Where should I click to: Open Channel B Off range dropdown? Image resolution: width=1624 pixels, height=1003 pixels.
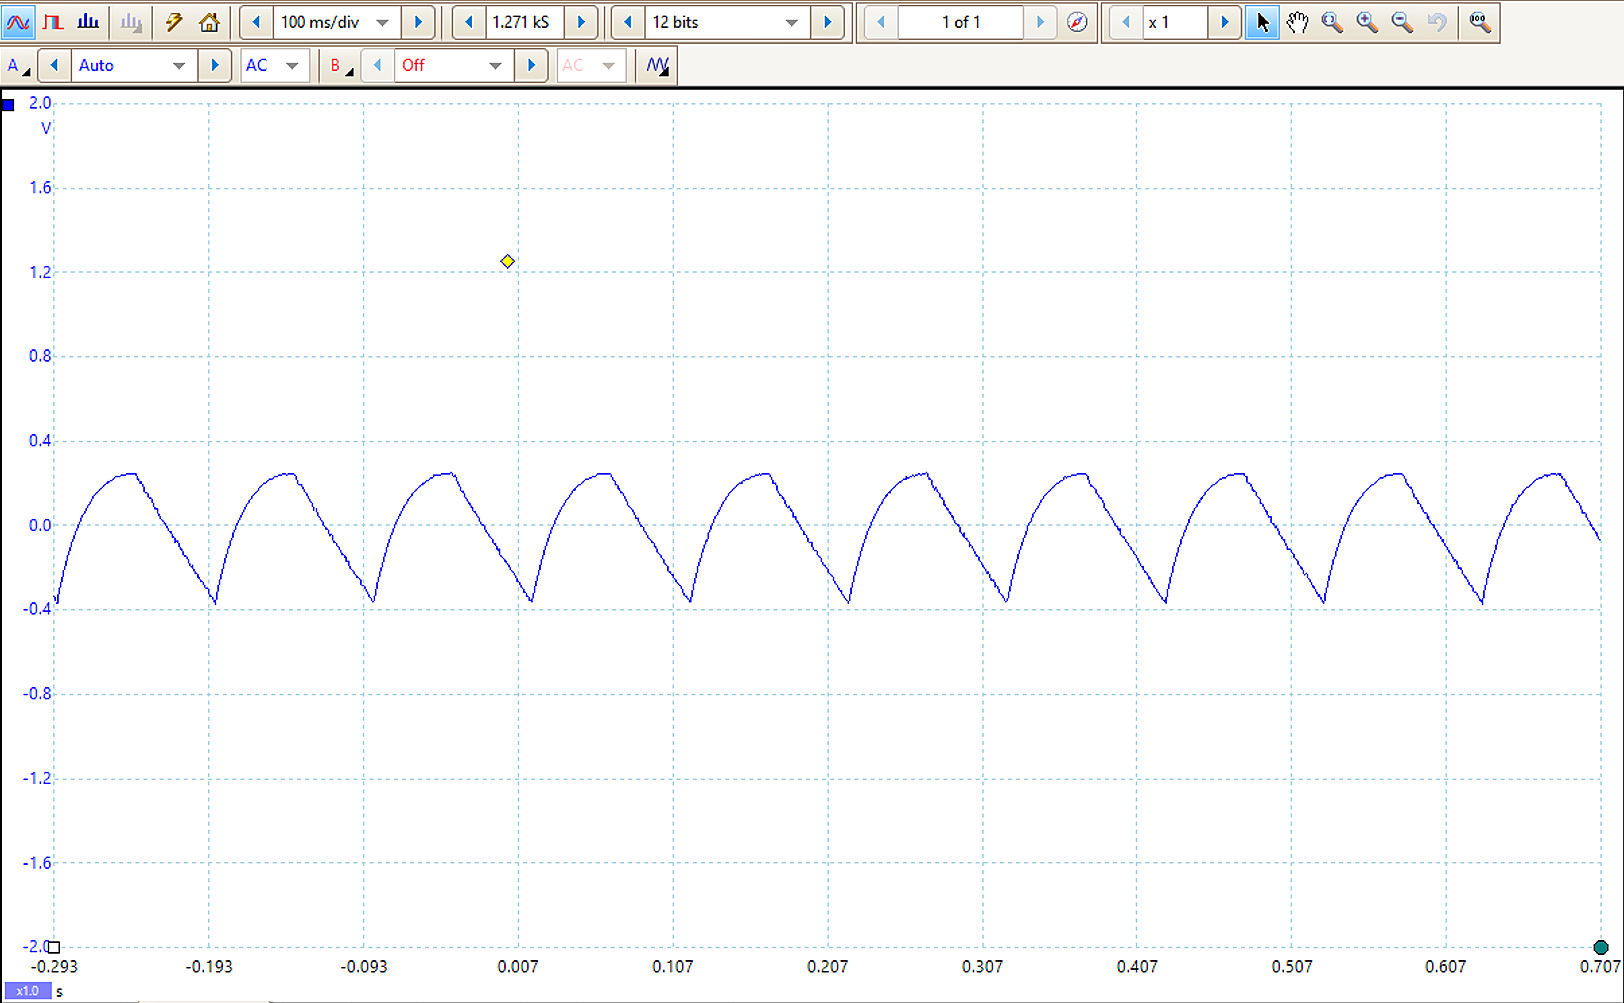point(454,65)
